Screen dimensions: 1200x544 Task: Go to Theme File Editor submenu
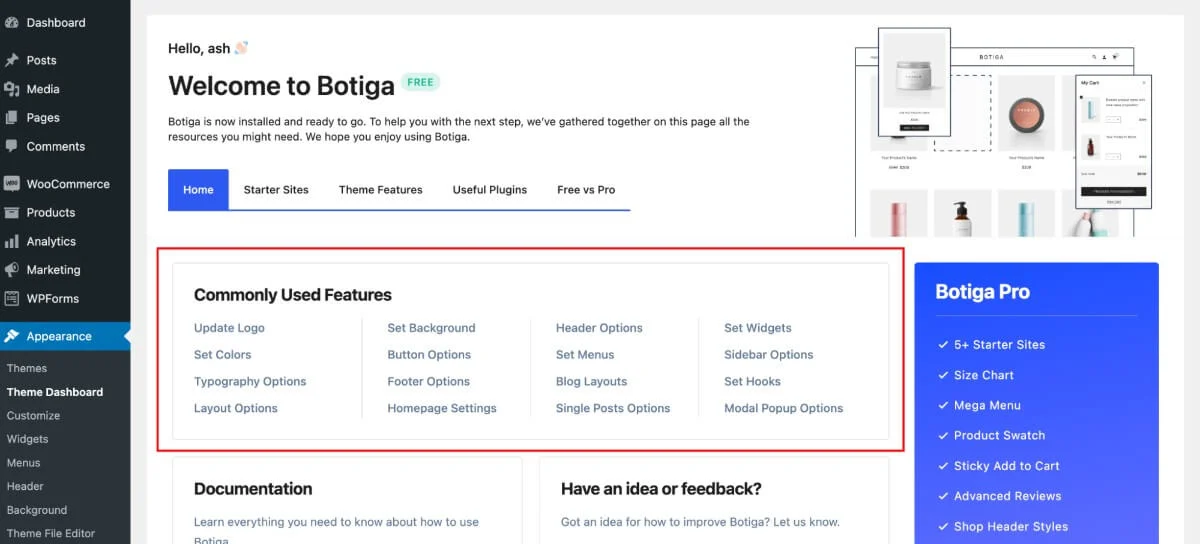pos(51,534)
